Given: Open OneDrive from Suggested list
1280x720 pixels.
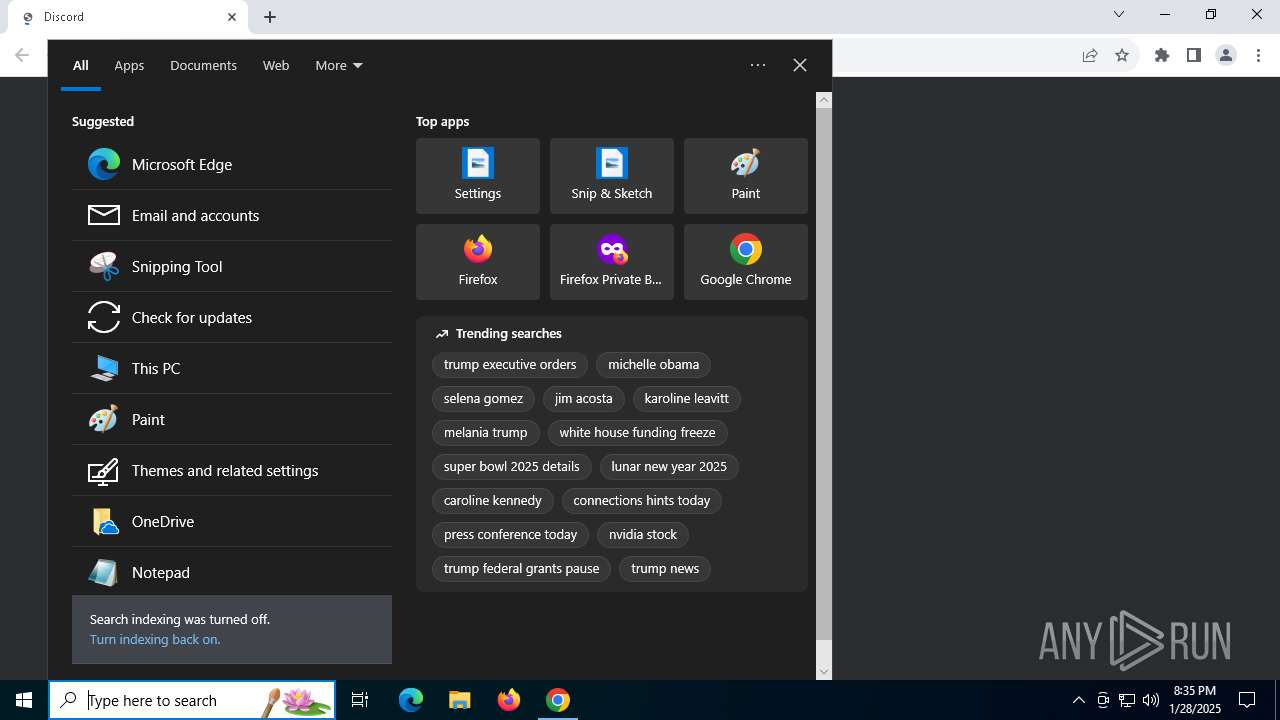Looking at the screenshot, I should coord(232,521).
